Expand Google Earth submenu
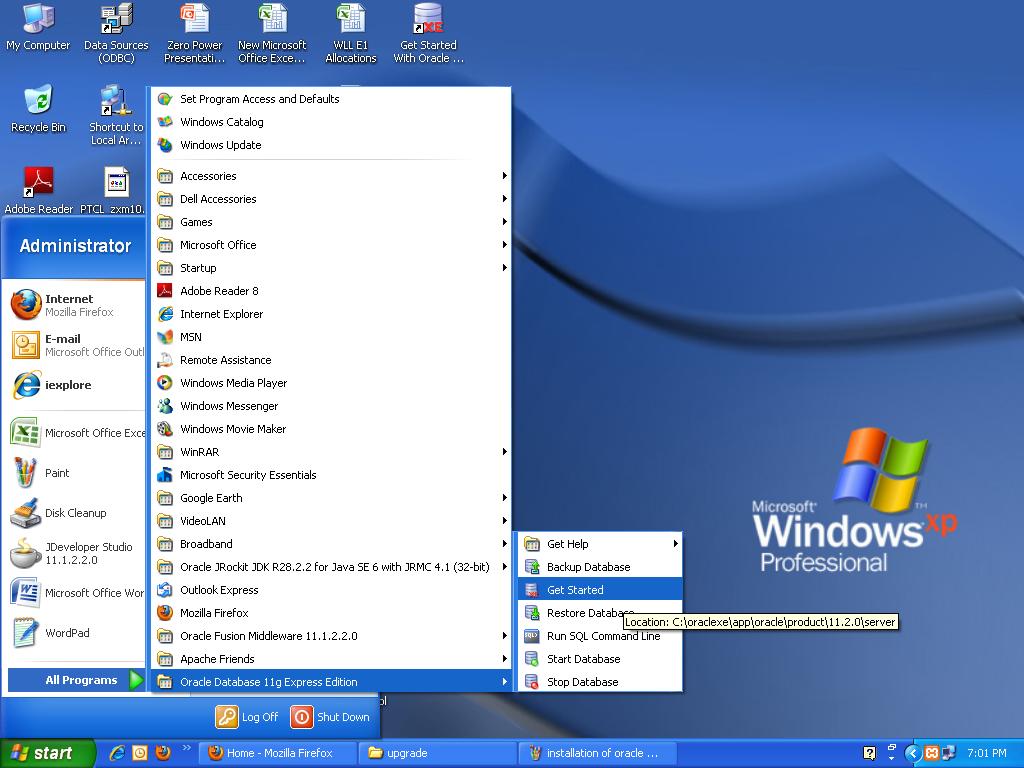Screen dimensions: 1024x768 331,498
